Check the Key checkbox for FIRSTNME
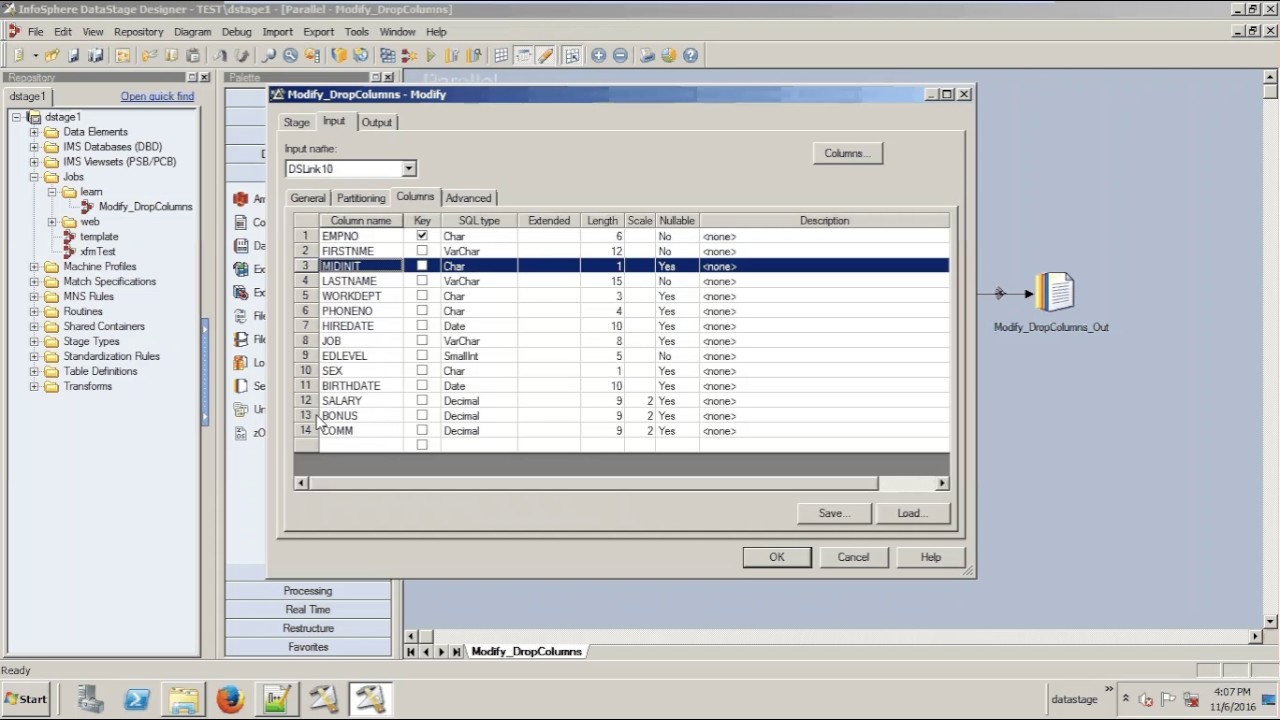 [422, 251]
